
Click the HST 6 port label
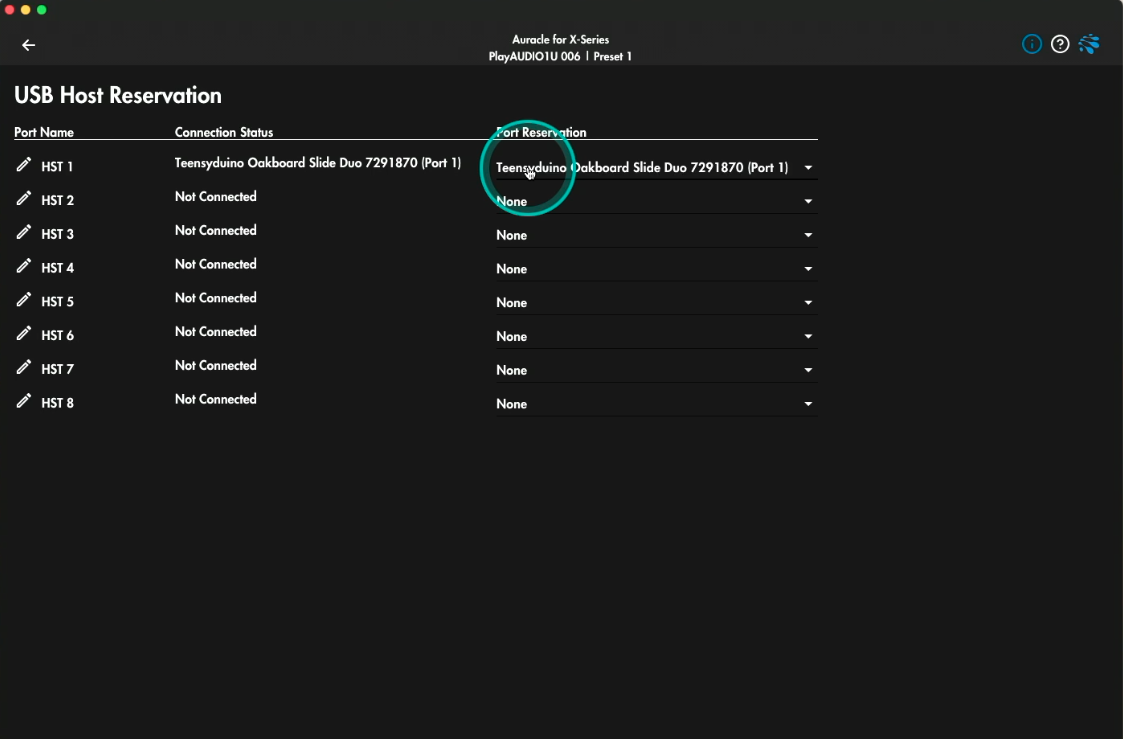click(57, 335)
